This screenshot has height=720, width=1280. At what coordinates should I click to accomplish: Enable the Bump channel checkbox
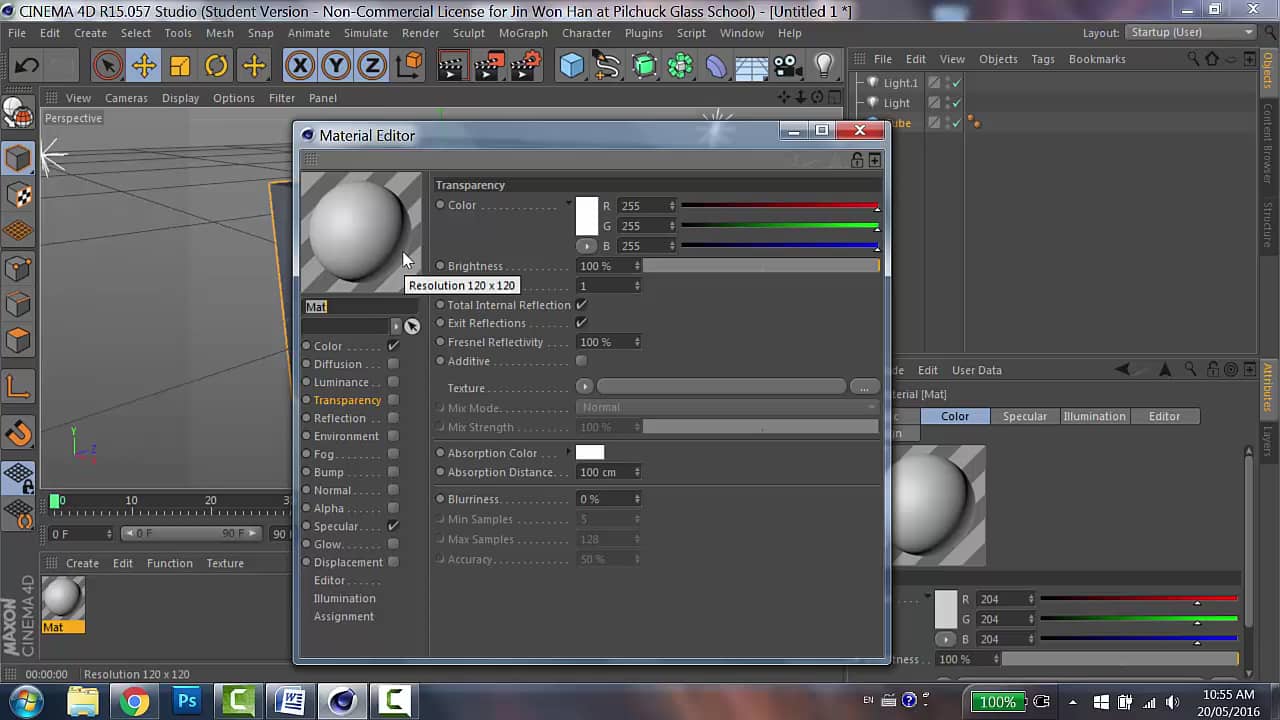click(393, 472)
